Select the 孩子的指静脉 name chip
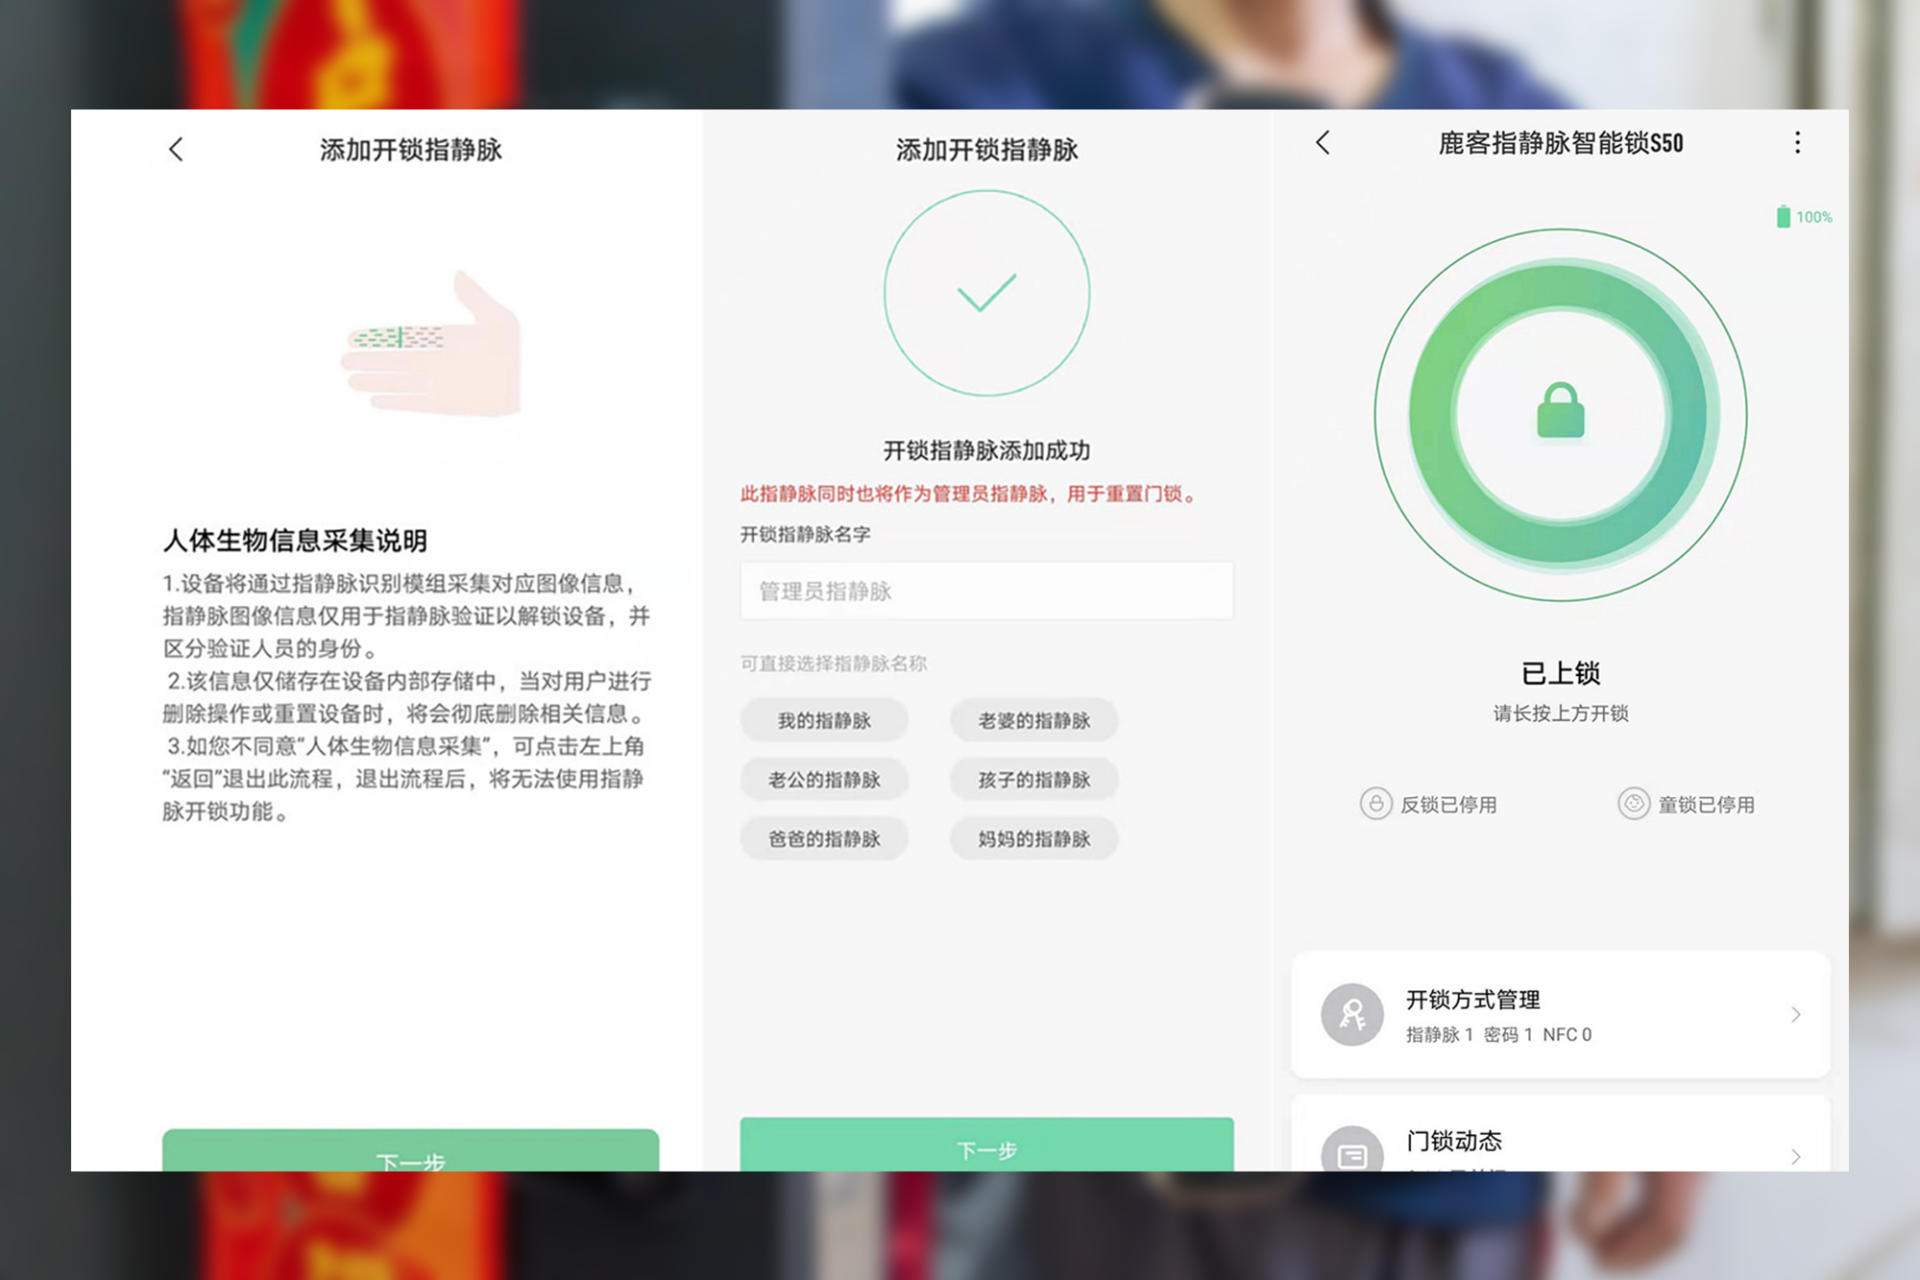Screen dimensions: 1920x1280 click(x=1032, y=779)
